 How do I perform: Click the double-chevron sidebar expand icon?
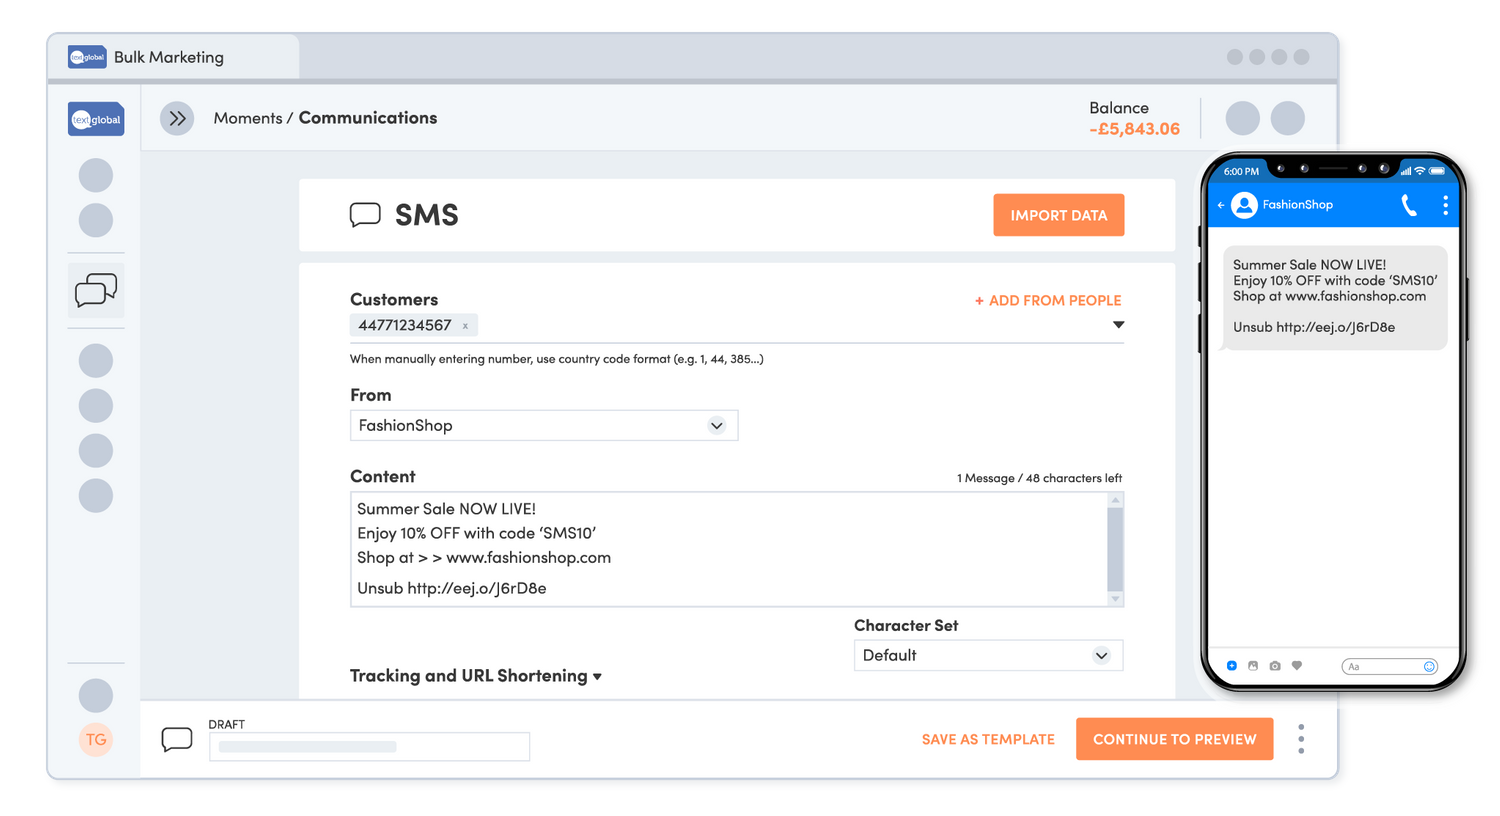click(x=177, y=118)
